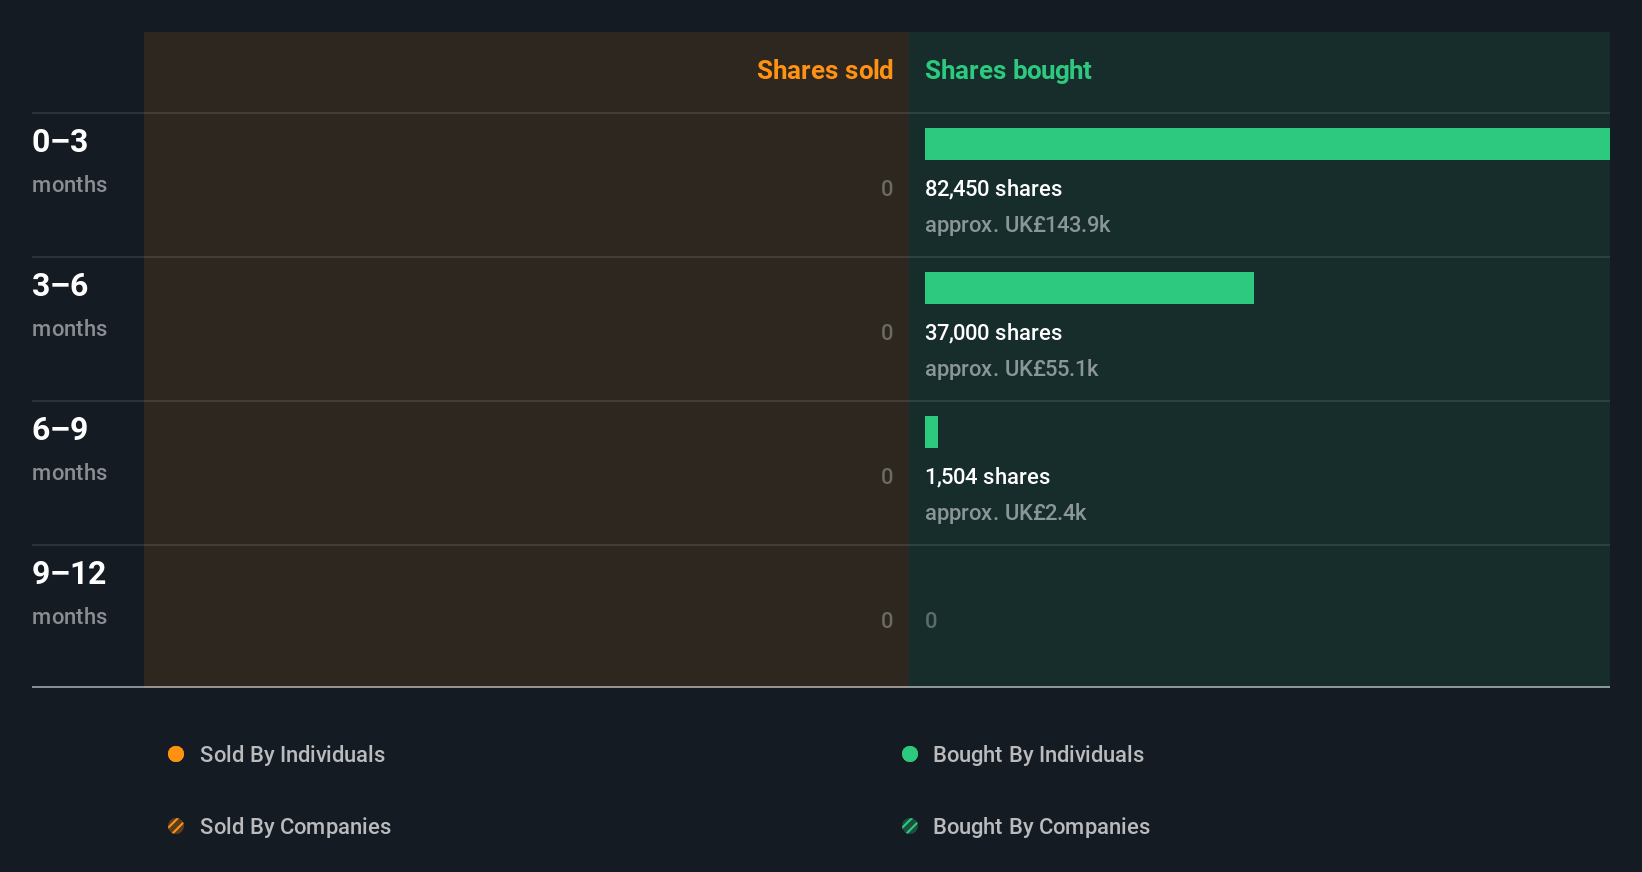Select the 3–6 months green bought bar
This screenshot has width=1642, height=872.
(x=1089, y=288)
